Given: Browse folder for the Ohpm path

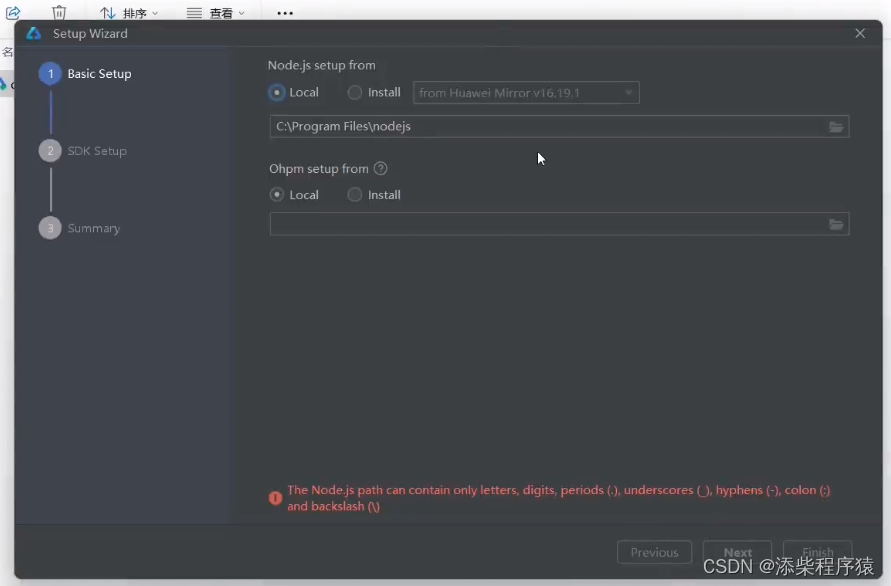Looking at the screenshot, I should coord(836,225).
